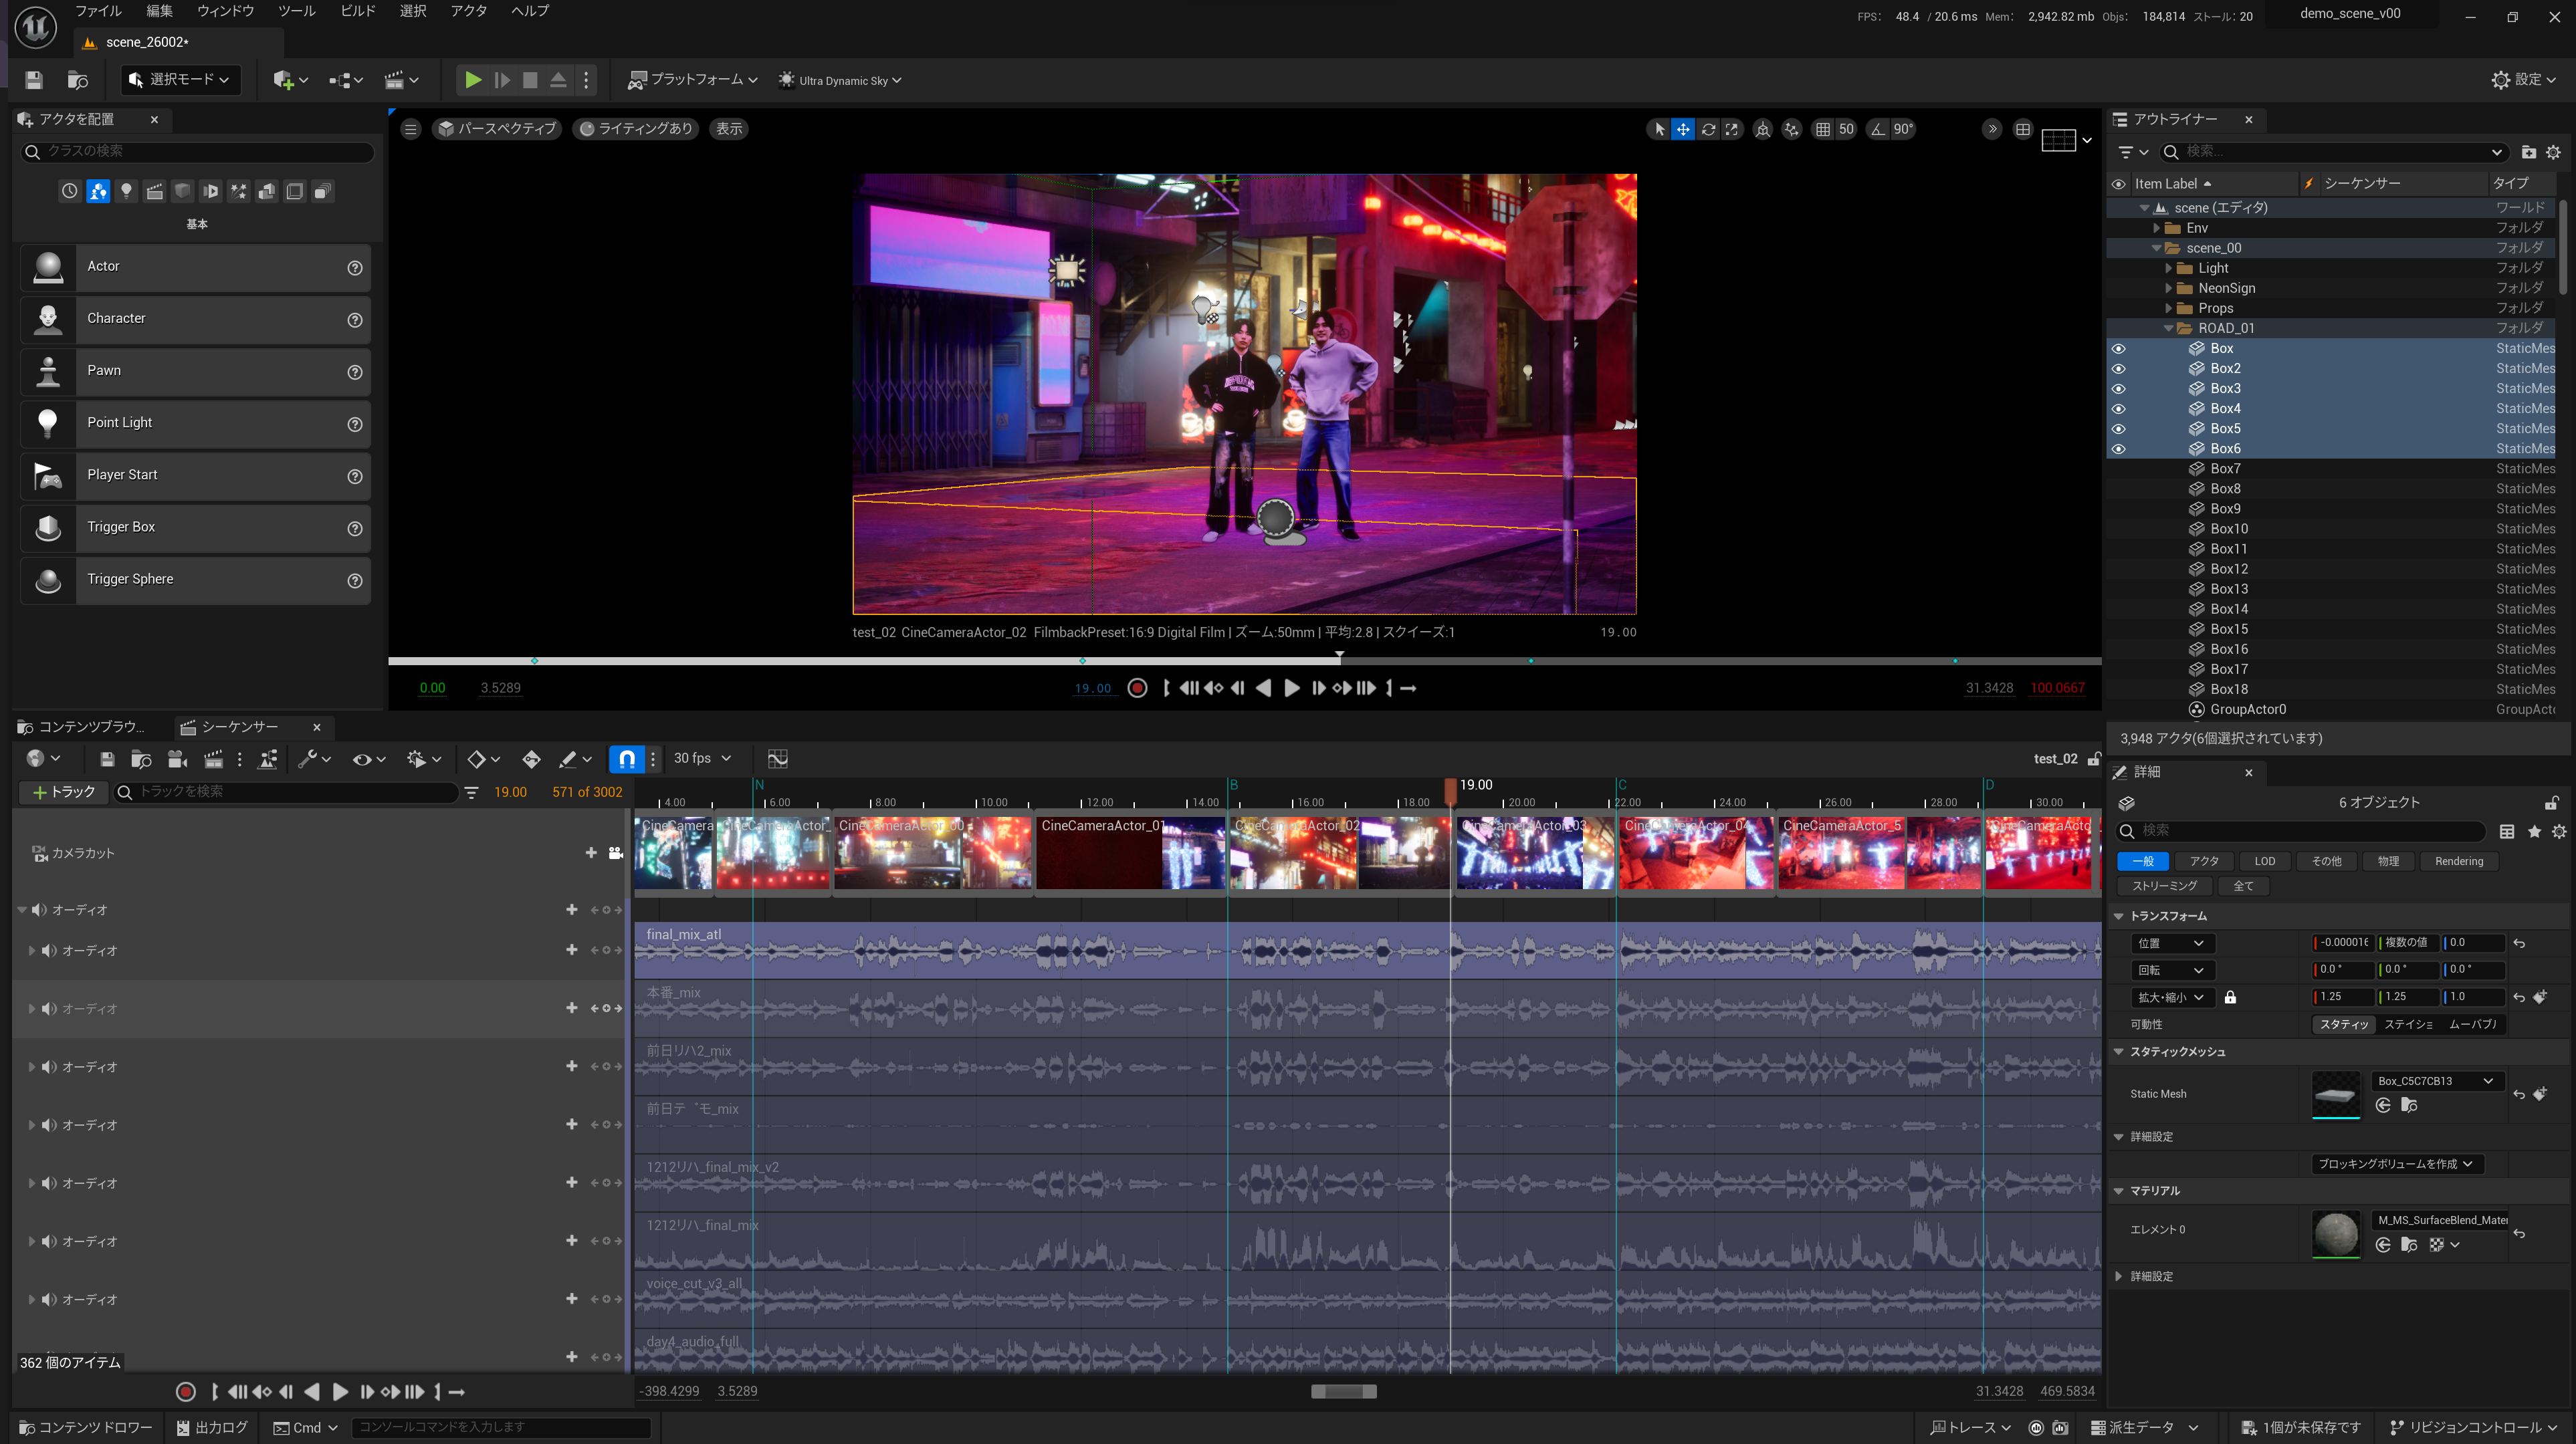Screen dimensions: 2576x1444
Task: Click the sequencer timeline horizontal scrollbar thumb
Action: pyautogui.click(x=1343, y=1391)
